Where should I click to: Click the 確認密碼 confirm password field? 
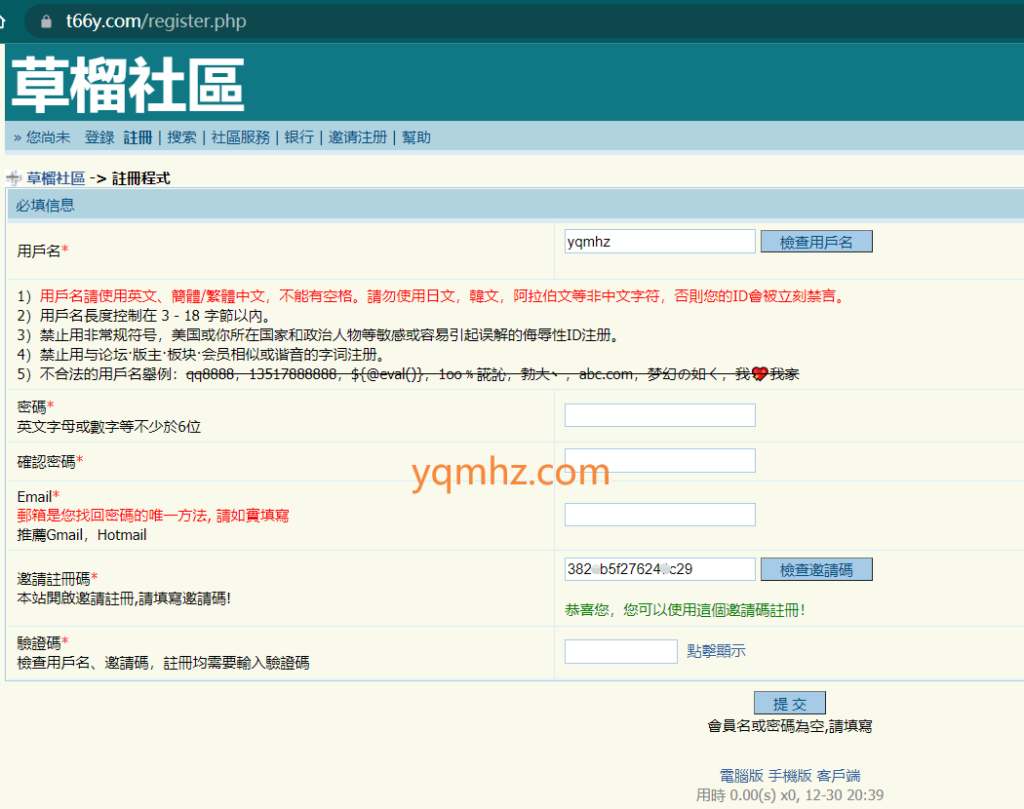pyautogui.click(x=659, y=460)
